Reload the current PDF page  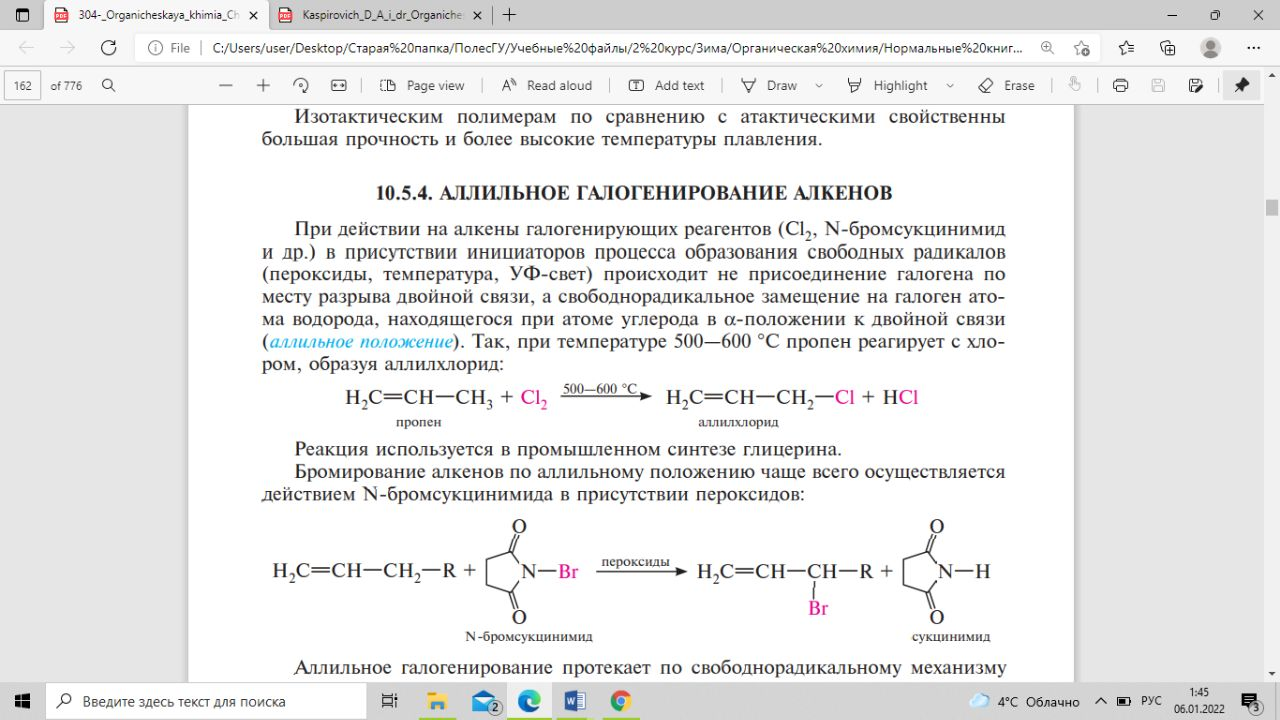pos(110,47)
